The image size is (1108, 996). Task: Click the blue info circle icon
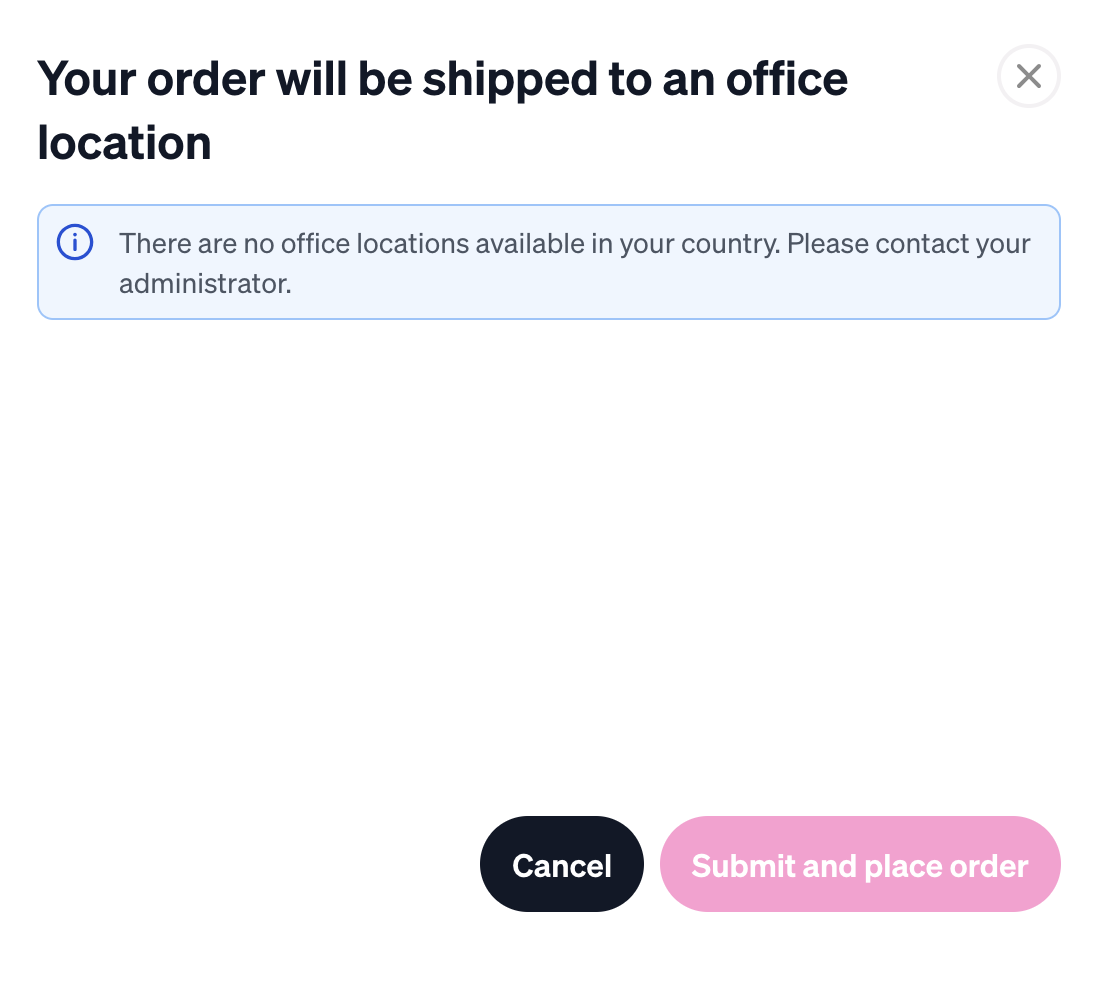(75, 242)
